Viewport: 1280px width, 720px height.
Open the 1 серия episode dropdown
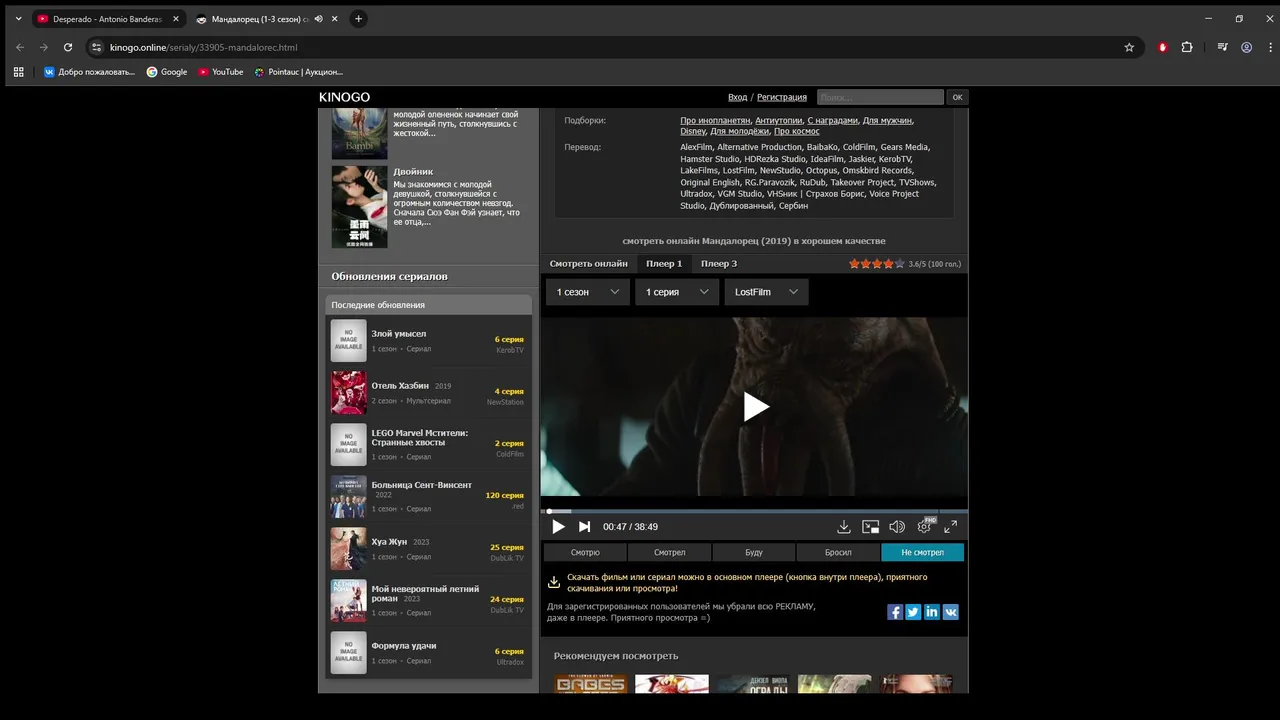click(x=677, y=292)
